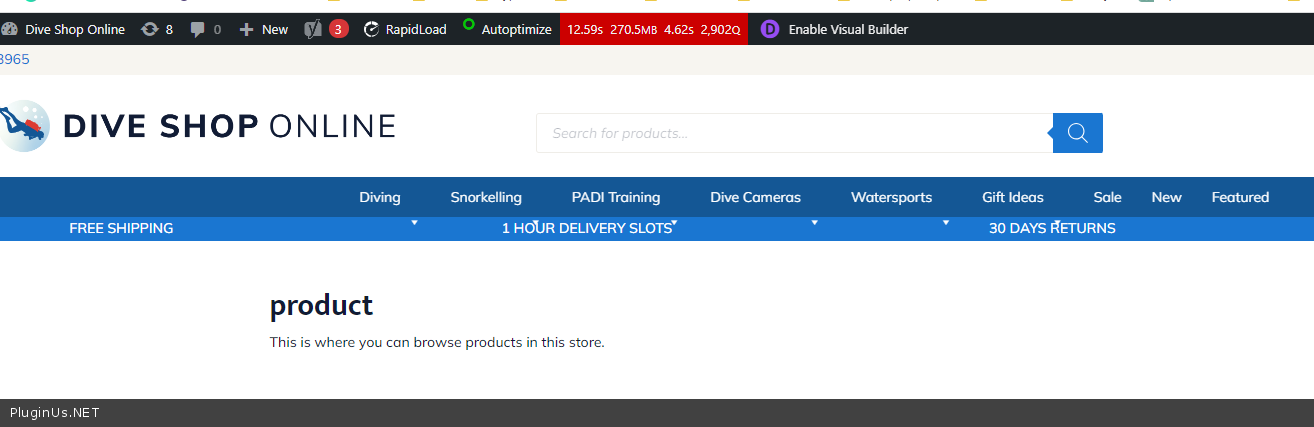Click Enable Visual Builder
Screen dimensions: 1314x427
848,29
